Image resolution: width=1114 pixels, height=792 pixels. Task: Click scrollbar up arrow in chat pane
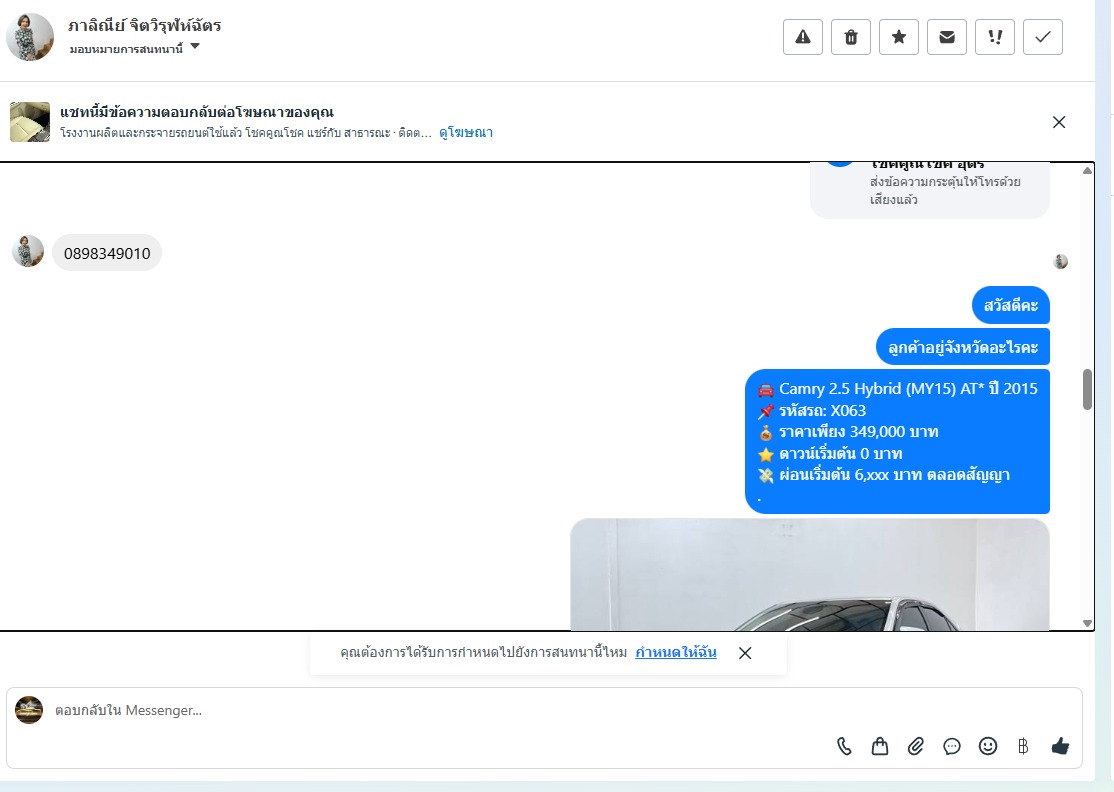click(1087, 170)
